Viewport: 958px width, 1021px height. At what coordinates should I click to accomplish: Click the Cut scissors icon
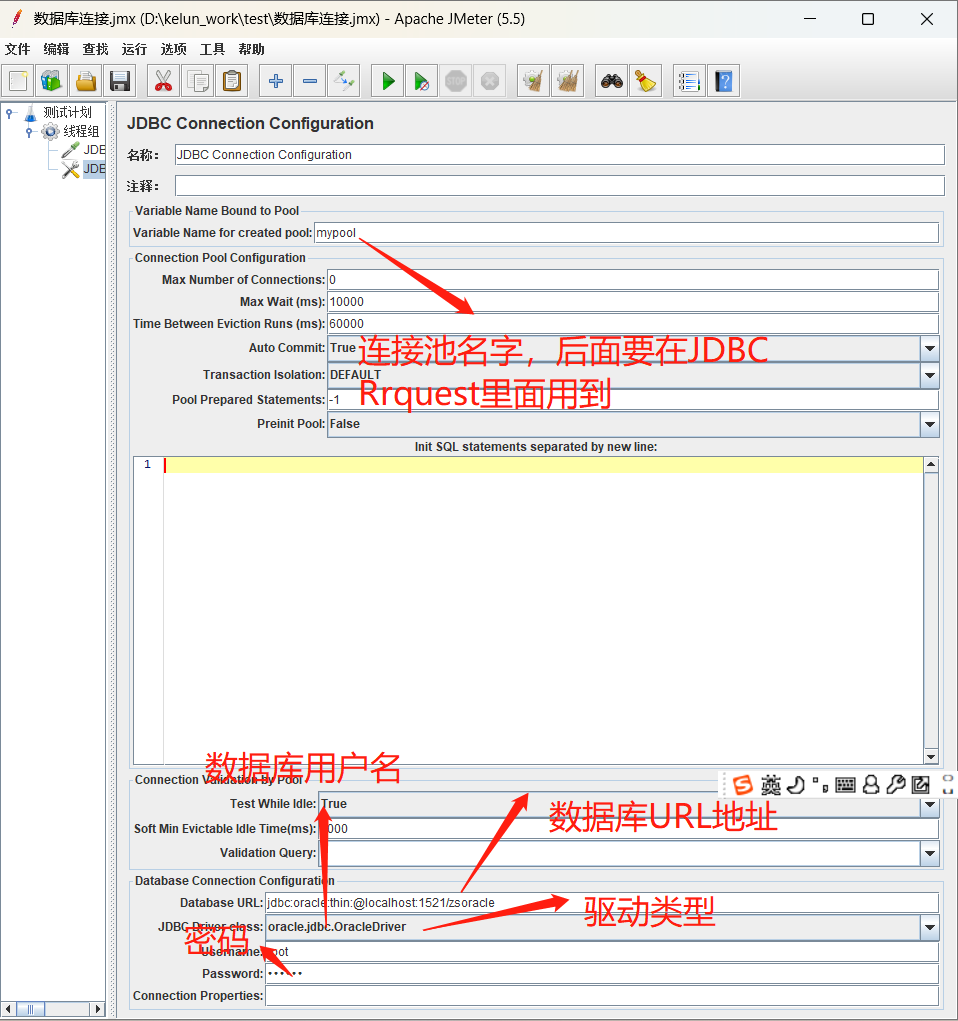tap(163, 81)
